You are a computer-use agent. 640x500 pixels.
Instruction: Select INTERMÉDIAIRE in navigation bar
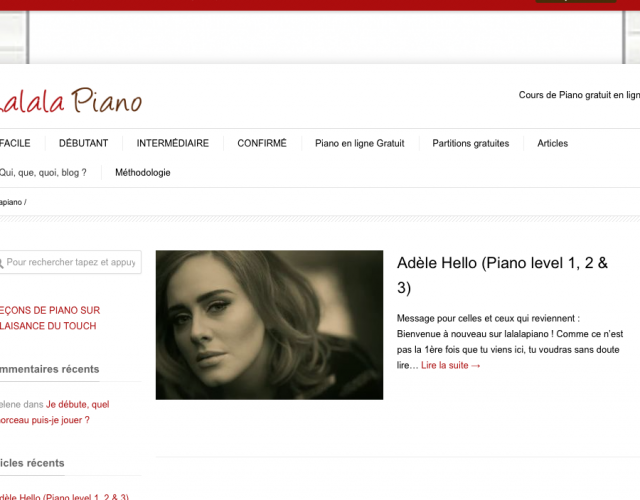tap(173, 143)
